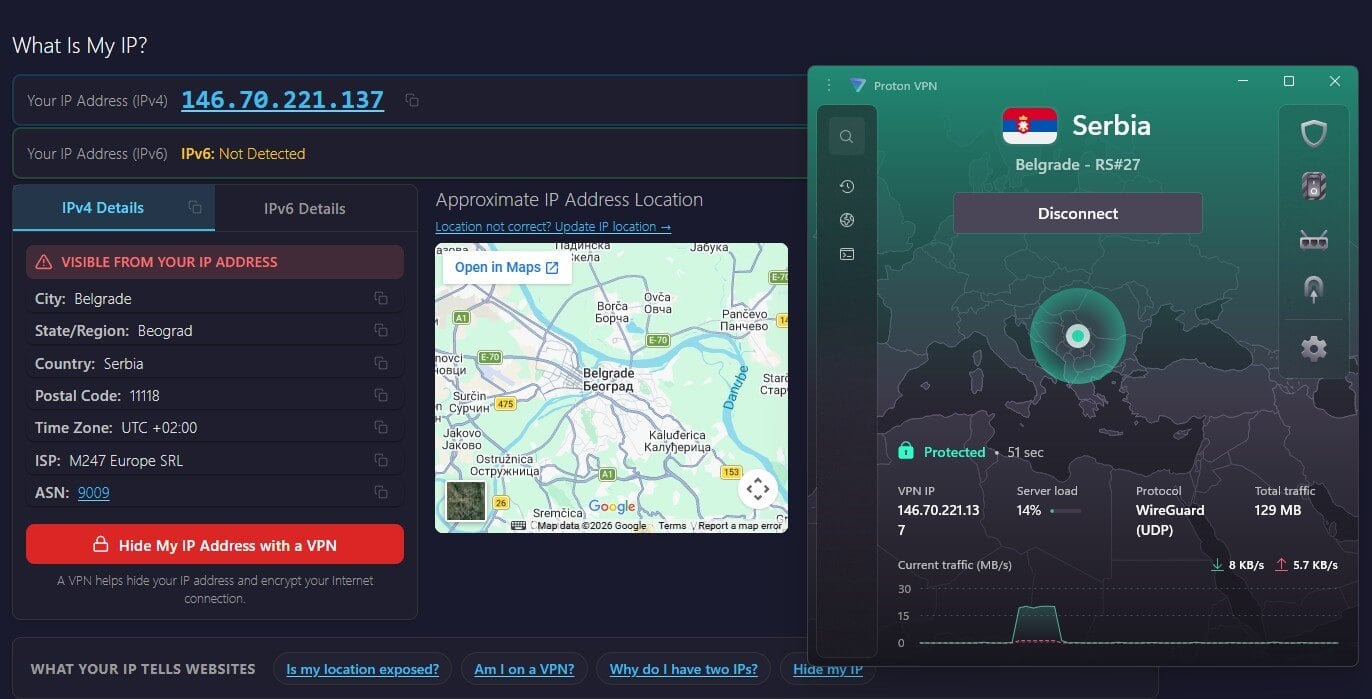Click the Map data ©2026 Google text
Viewport: 1372px width, 699px height.
coord(592,526)
